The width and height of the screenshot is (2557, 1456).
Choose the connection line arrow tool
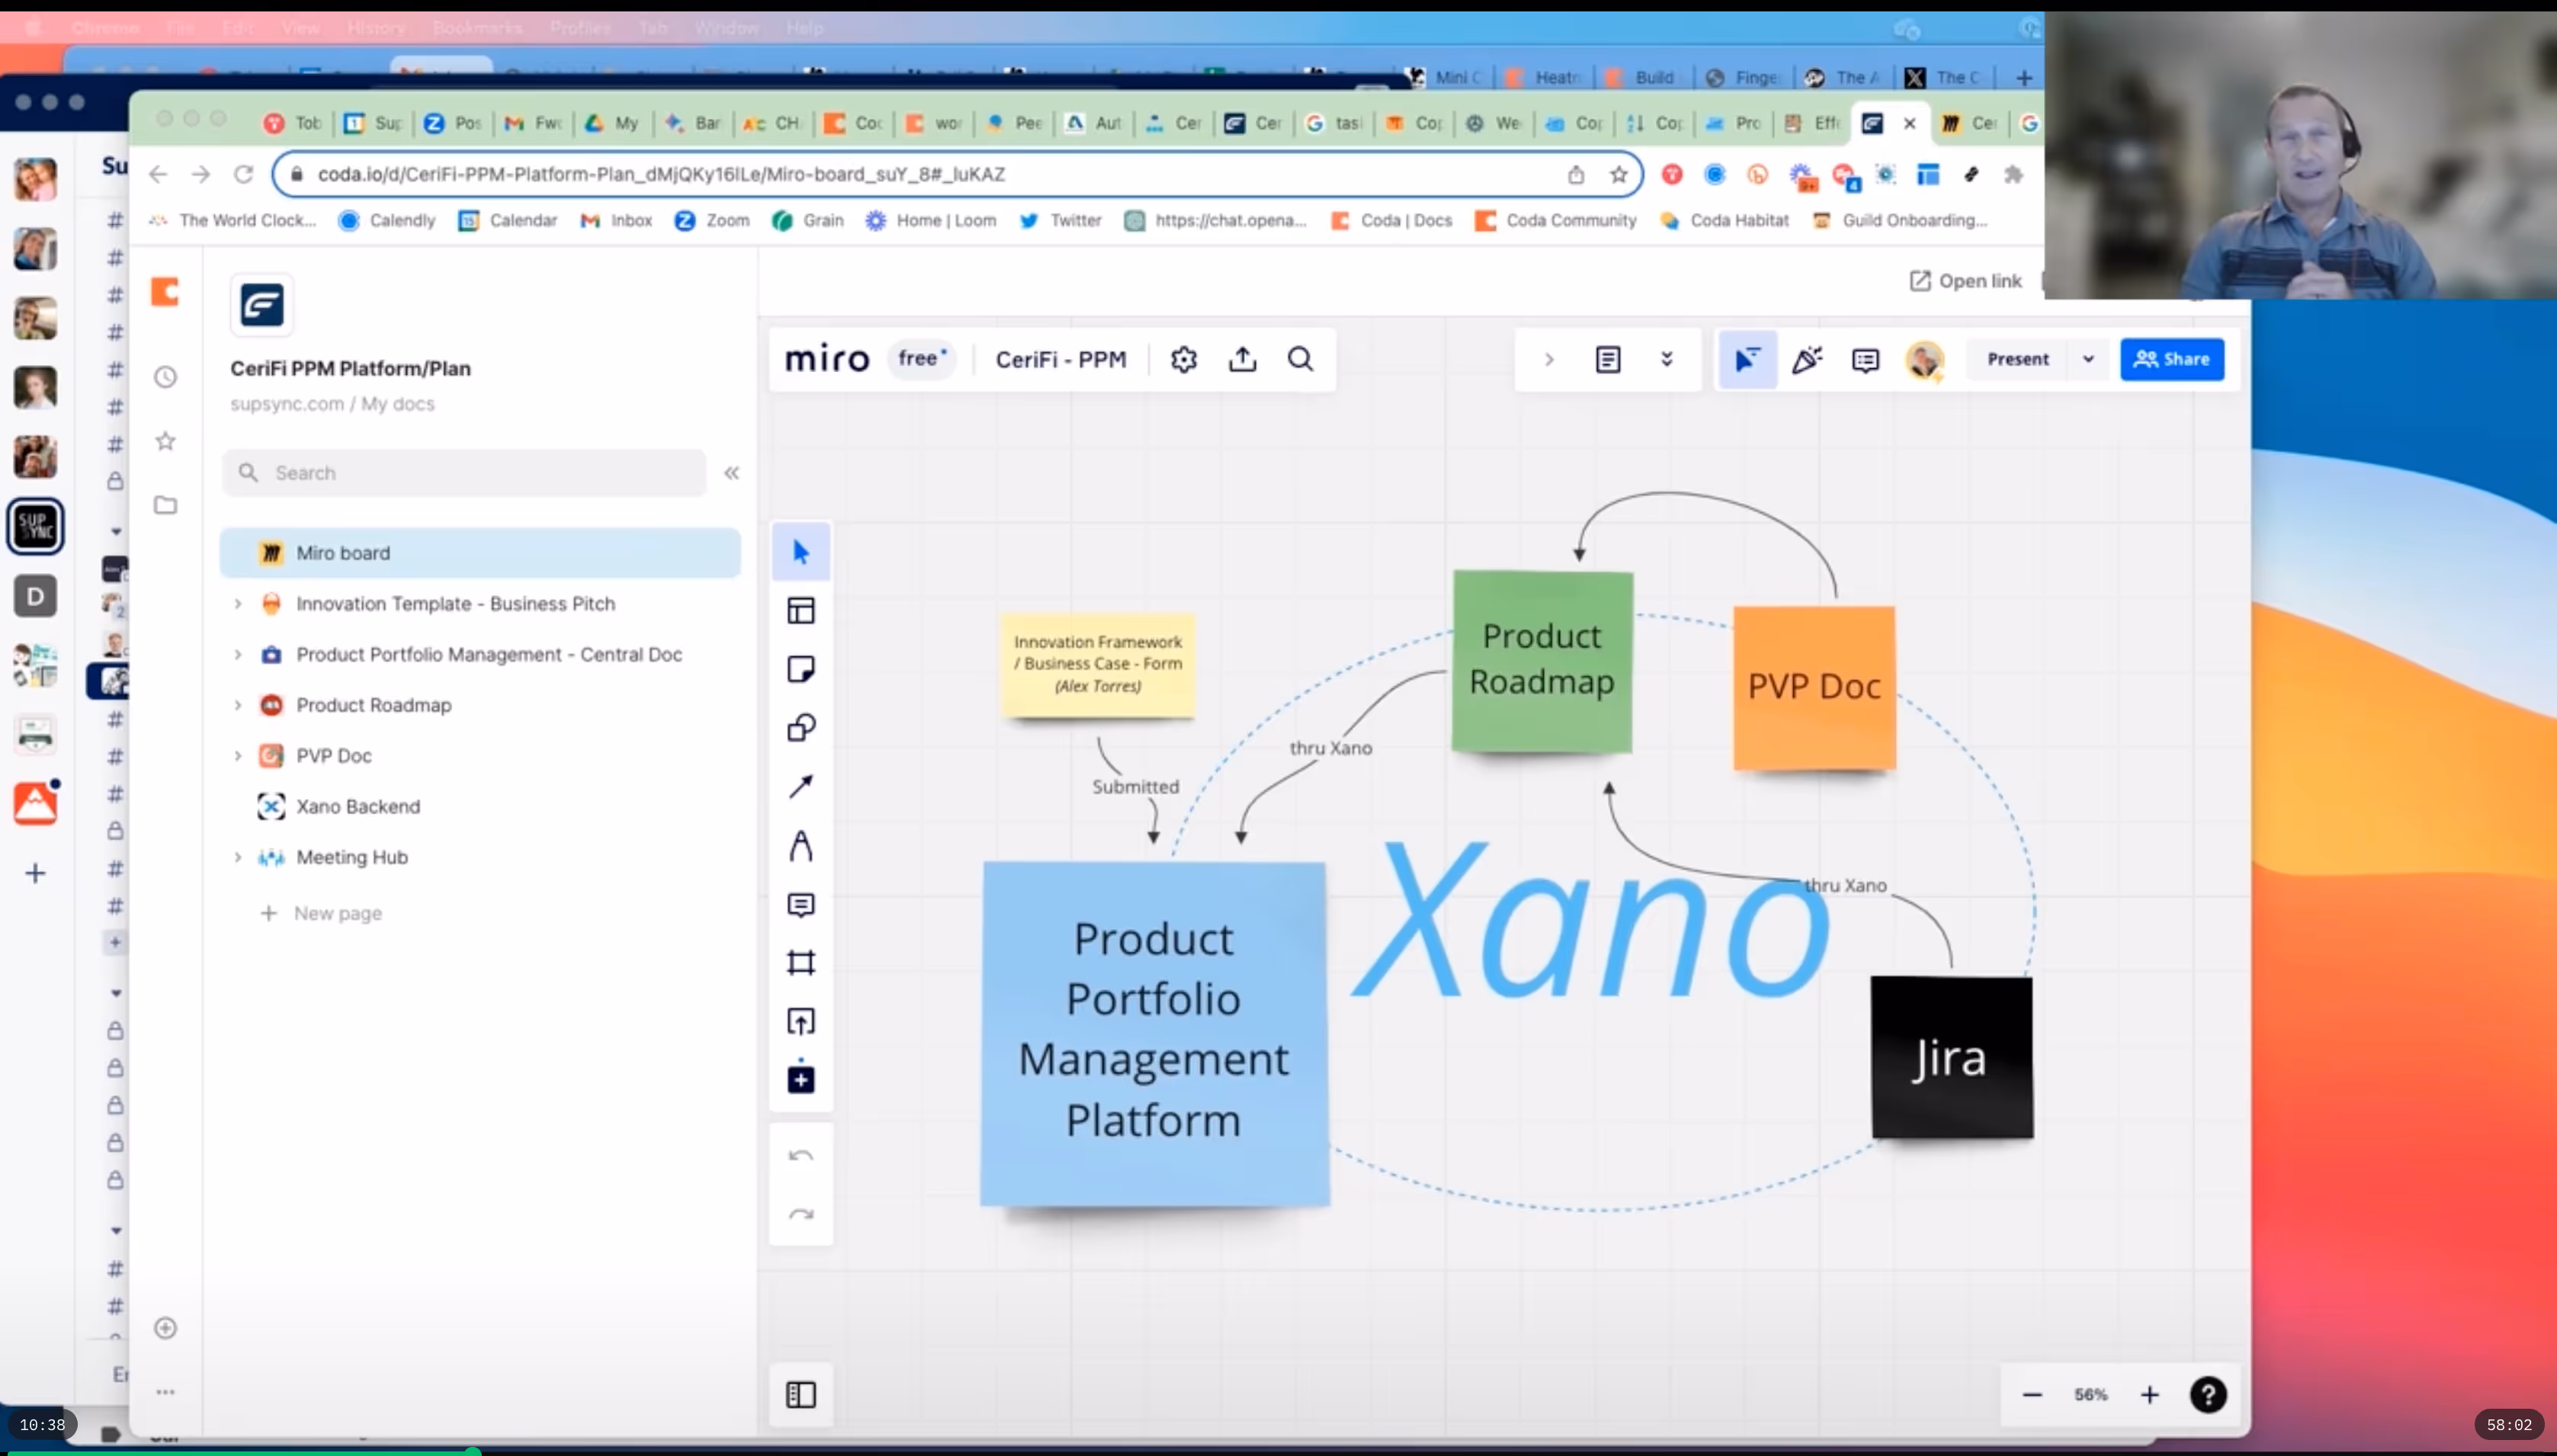(x=801, y=786)
